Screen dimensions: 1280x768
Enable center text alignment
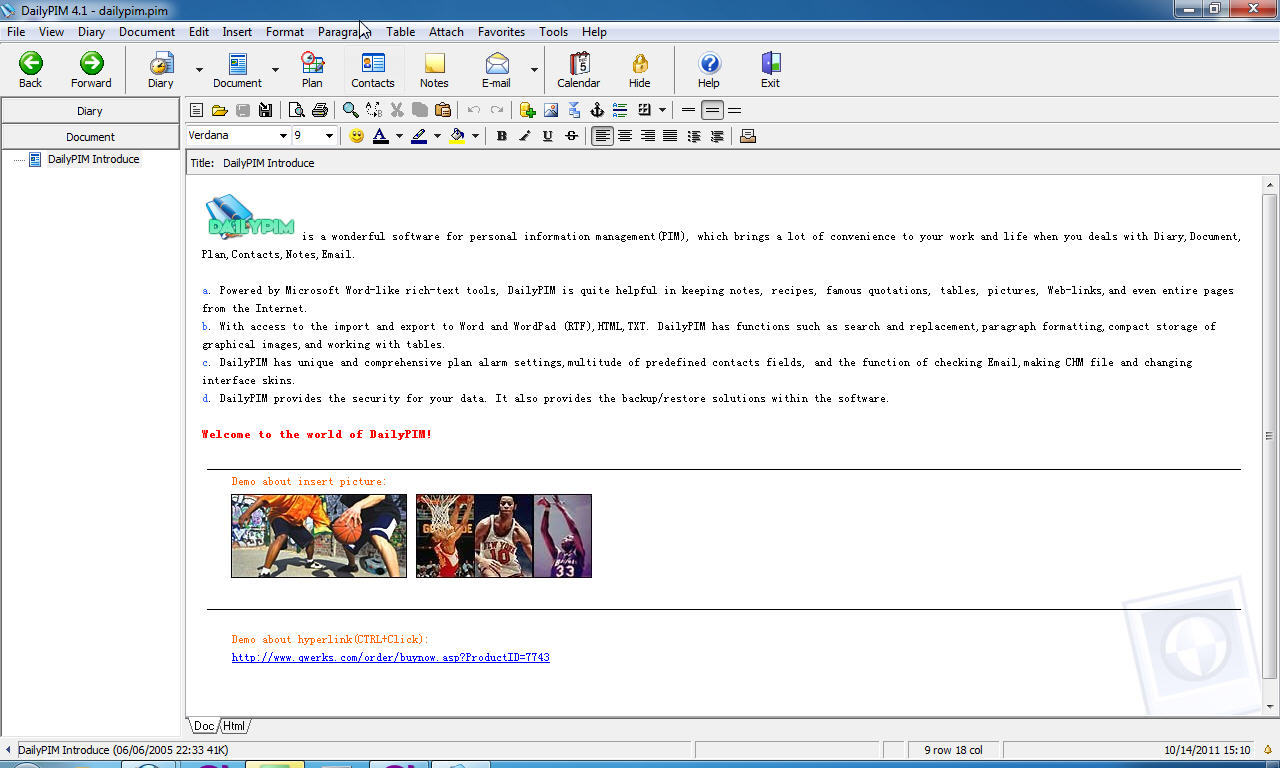pyautogui.click(x=625, y=136)
